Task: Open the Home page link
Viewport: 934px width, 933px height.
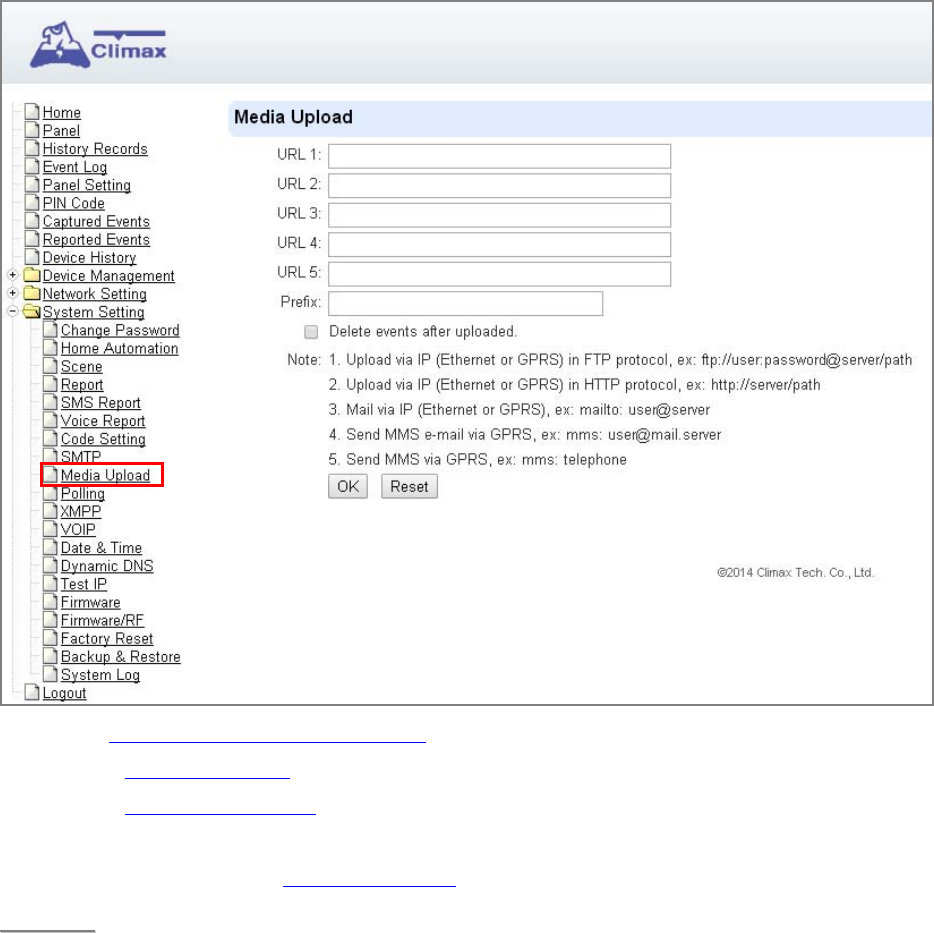Action: (61, 113)
